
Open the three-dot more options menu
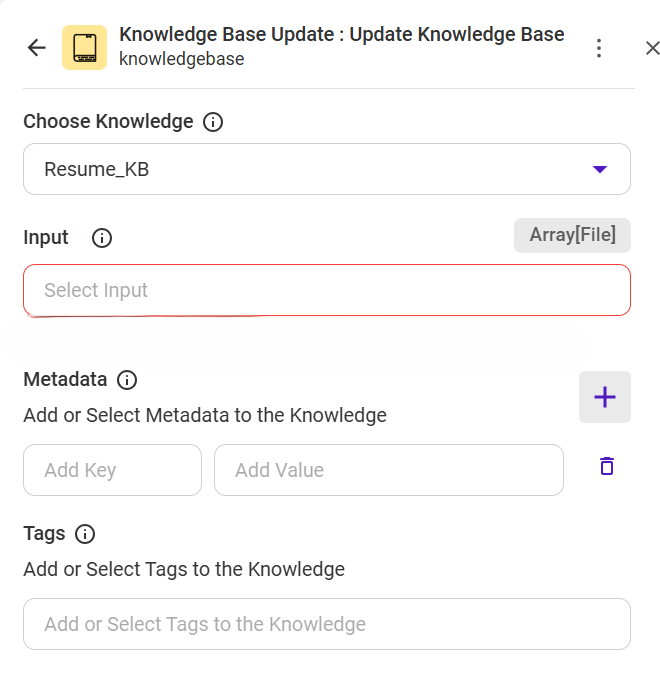click(x=598, y=47)
